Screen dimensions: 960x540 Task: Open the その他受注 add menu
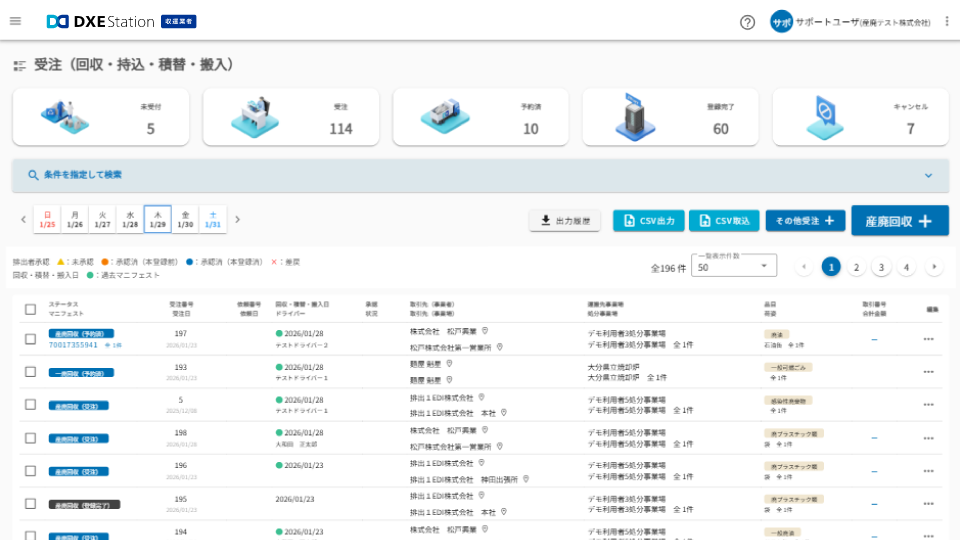click(805, 221)
